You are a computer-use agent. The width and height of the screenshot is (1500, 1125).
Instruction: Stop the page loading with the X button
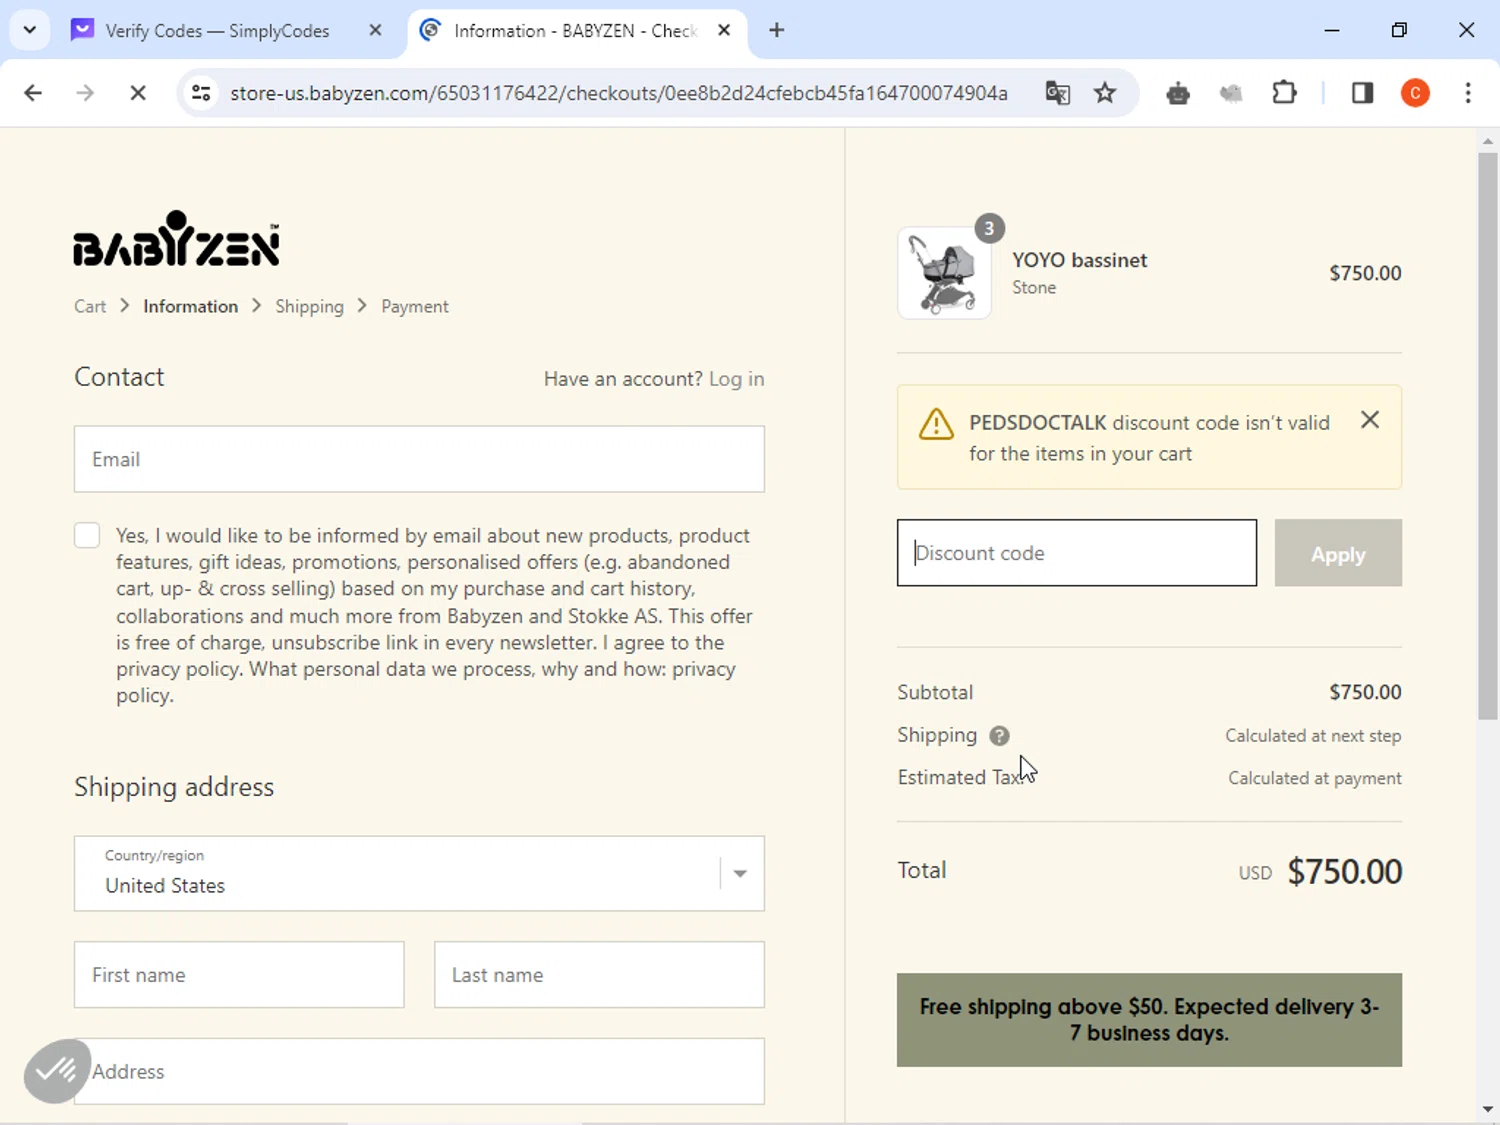point(138,93)
